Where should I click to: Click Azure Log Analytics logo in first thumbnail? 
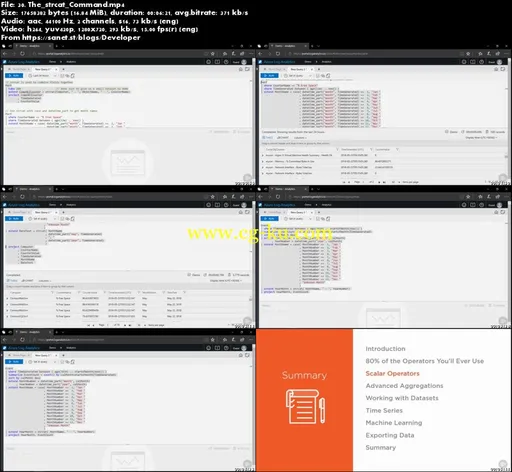coord(21,62)
